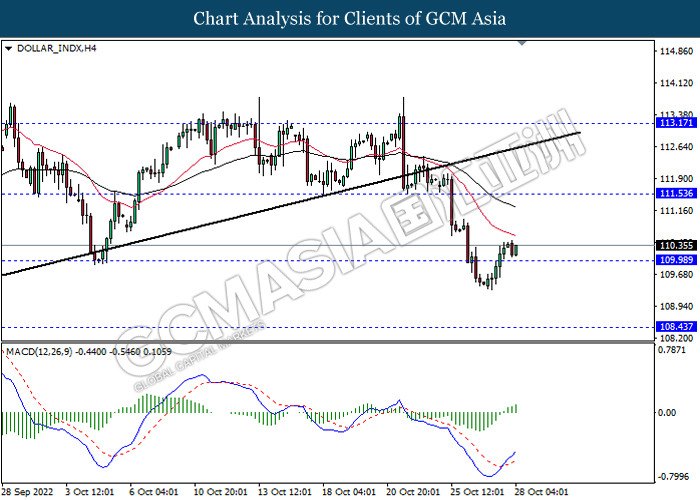The width and height of the screenshot is (700, 500).
Task: Select the 108.437 support level label
Action: (x=676, y=327)
